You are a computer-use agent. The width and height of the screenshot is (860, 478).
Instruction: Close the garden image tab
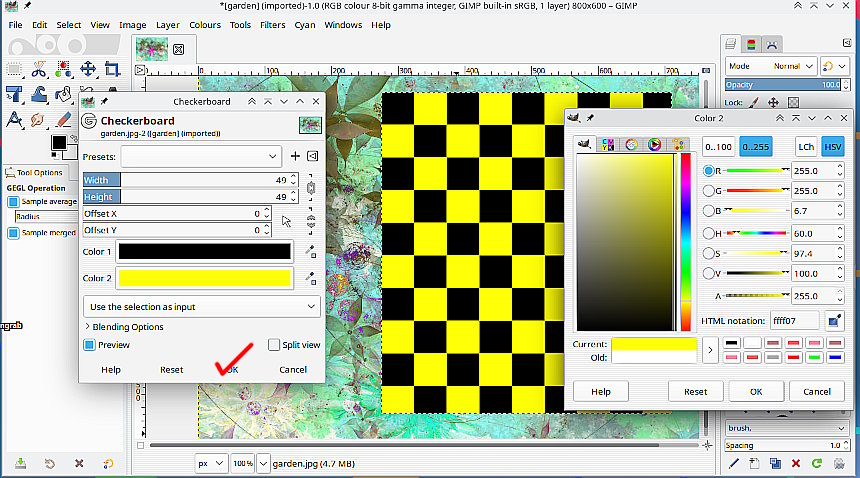pos(178,49)
